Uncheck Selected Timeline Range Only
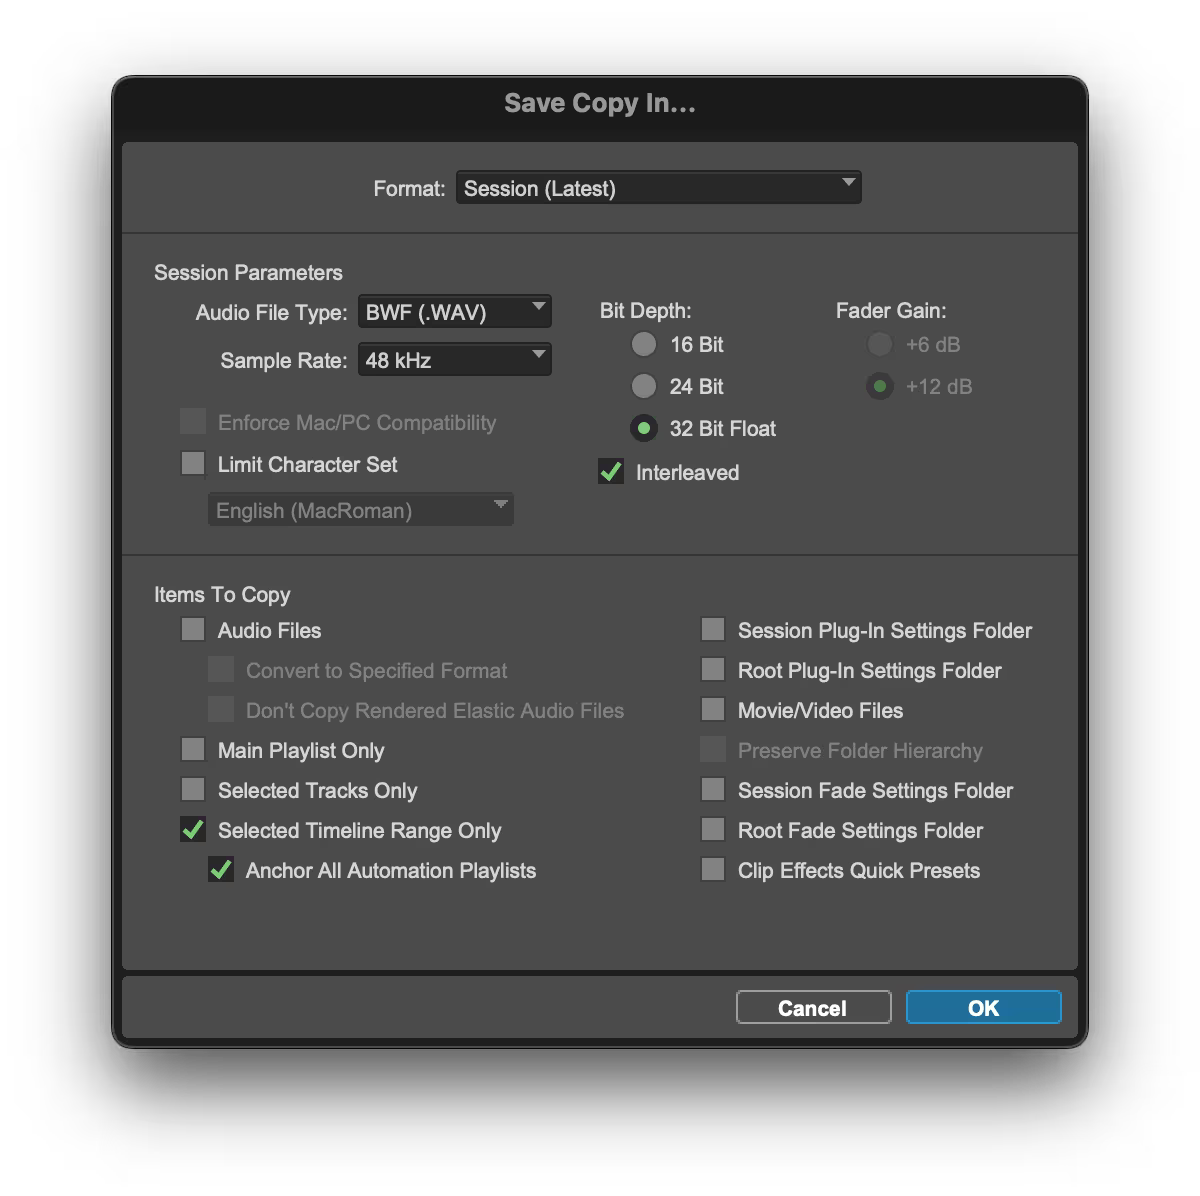This screenshot has width=1200, height=1196. coord(193,829)
